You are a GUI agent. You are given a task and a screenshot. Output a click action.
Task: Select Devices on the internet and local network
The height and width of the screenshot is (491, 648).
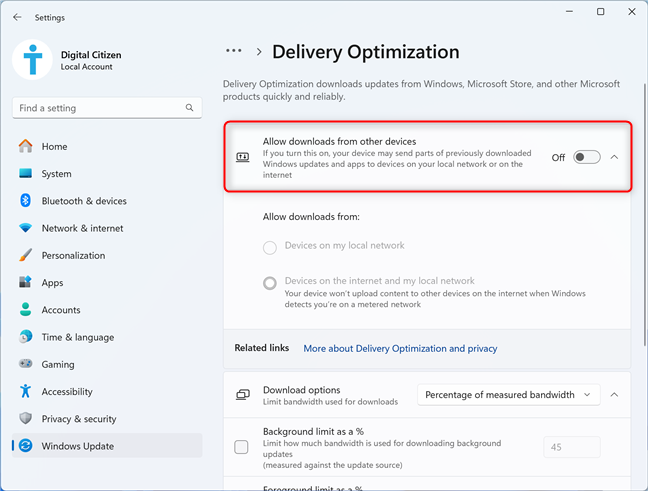pyautogui.click(x=270, y=283)
